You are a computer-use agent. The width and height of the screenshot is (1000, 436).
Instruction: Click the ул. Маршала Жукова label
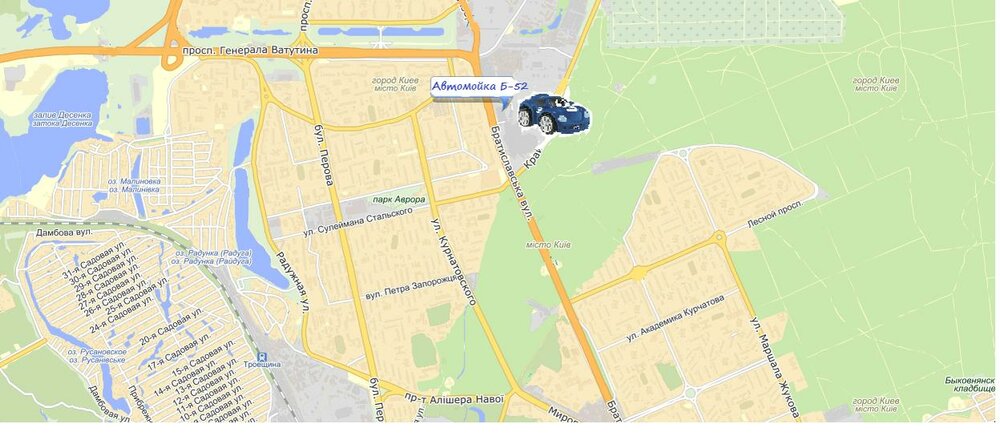pos(774,368)
